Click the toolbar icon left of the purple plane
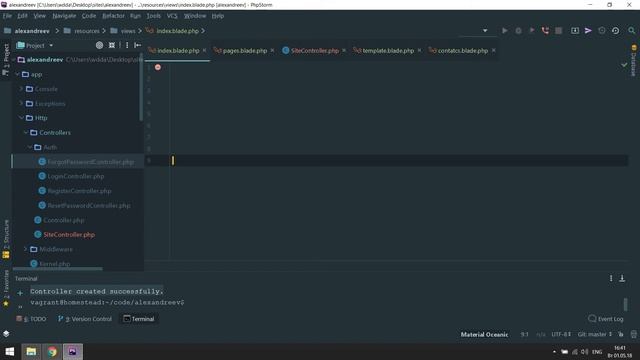Viewport: 640px width, 360px height. [x=575, y=31]
